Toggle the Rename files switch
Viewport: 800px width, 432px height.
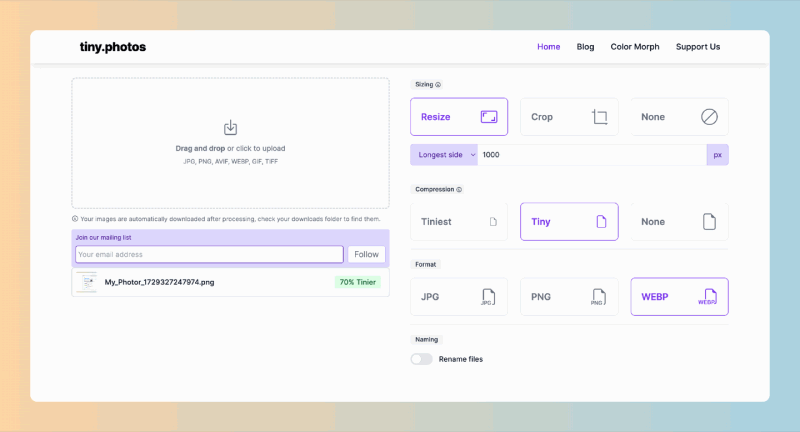[421, 359]
